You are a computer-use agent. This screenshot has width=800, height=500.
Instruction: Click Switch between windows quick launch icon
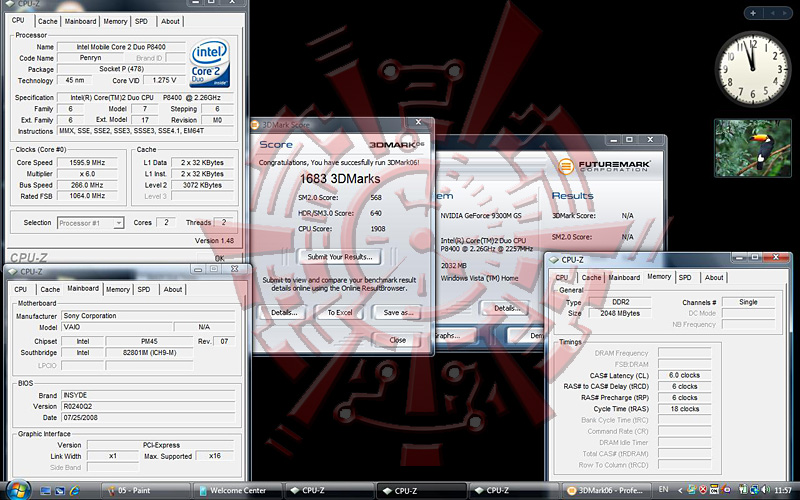60,491
